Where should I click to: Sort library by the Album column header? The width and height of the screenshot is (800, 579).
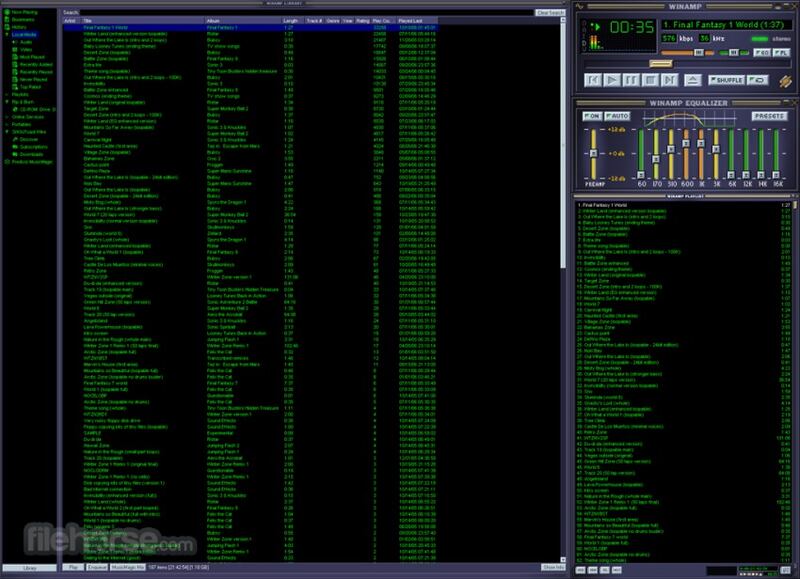tap(213, 20)
